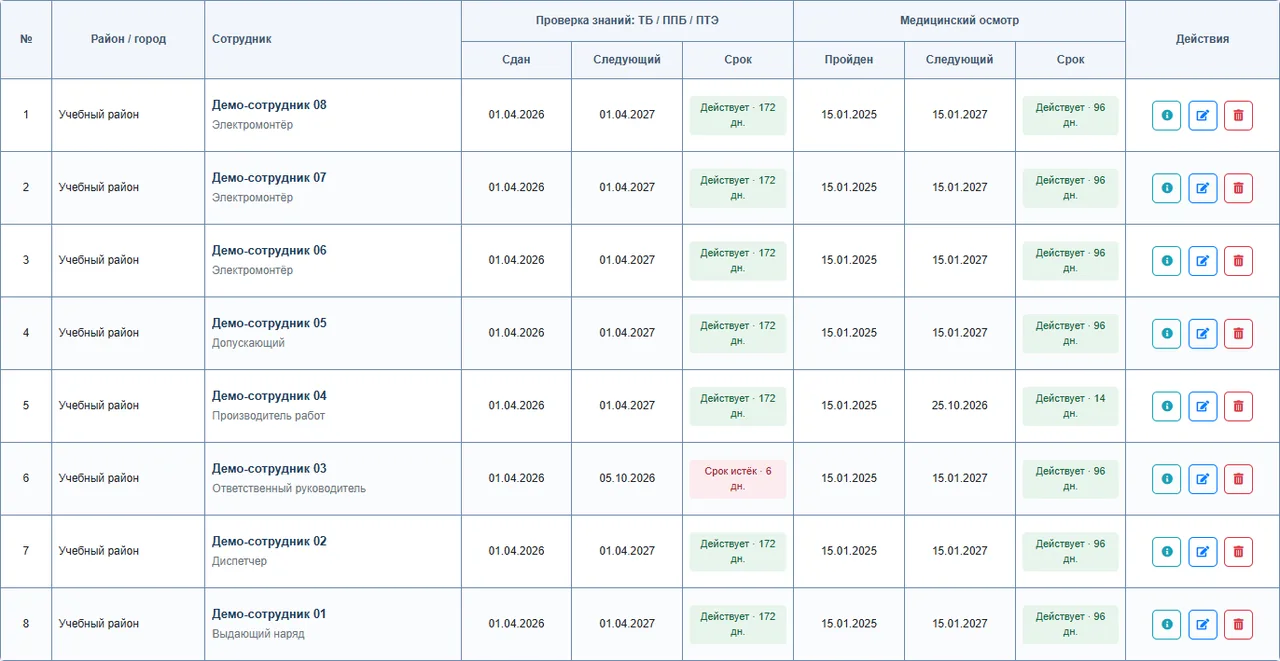Click the Действует · 14 дн. badge
This screenshot has width=1280, height=661.
point(1070,406)
